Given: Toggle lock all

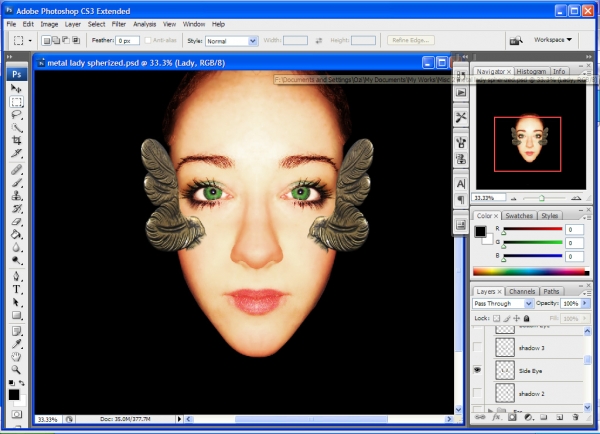Looking at the screenshot, I should 527,318.
